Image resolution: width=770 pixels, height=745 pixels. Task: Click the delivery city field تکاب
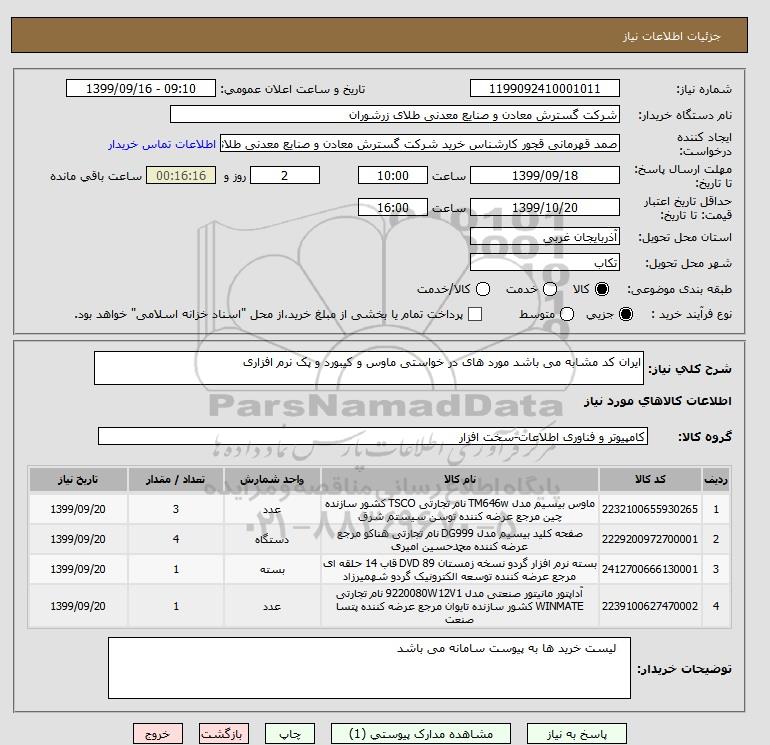pyautogui.click(x=545, y=263)
